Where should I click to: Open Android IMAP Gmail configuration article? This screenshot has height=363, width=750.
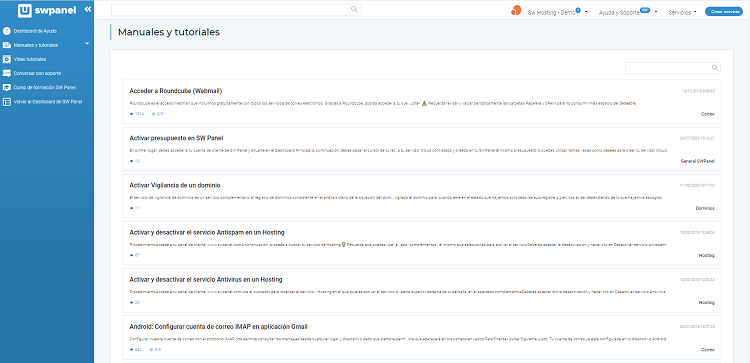tap(219, 327)
